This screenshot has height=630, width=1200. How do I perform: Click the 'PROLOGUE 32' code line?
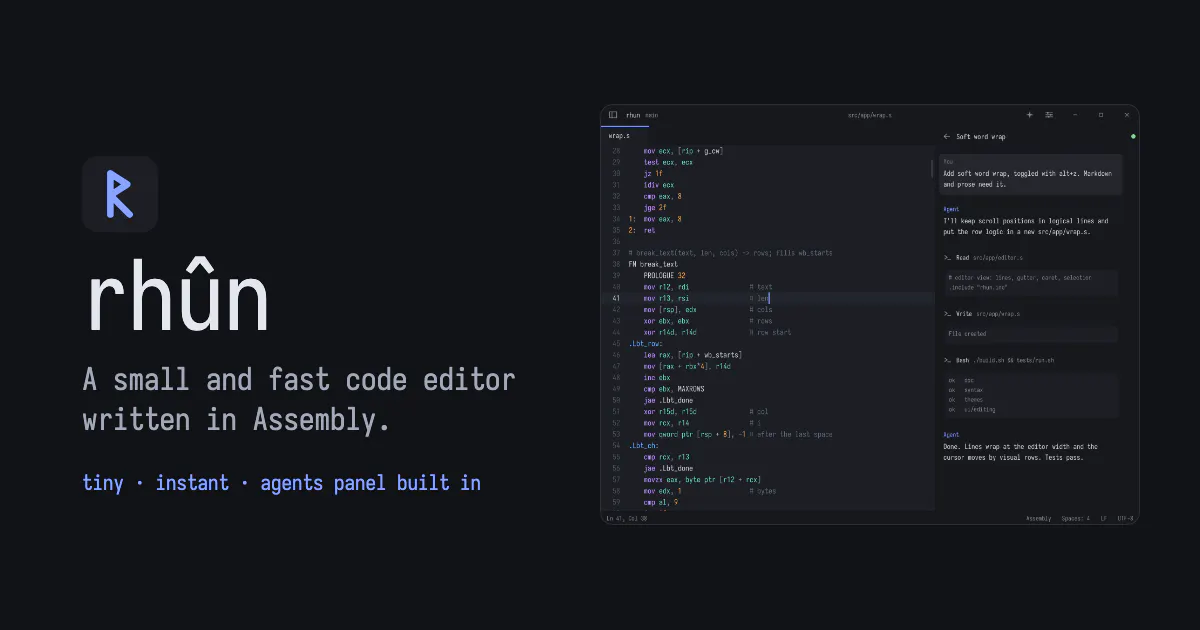pos(664,275)
